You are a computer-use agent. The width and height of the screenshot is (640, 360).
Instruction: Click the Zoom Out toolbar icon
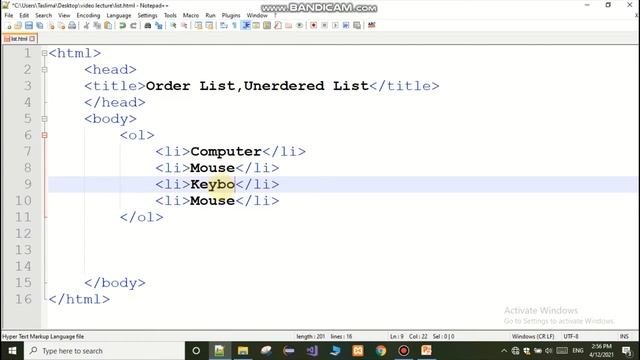click(x=184, y=25)
